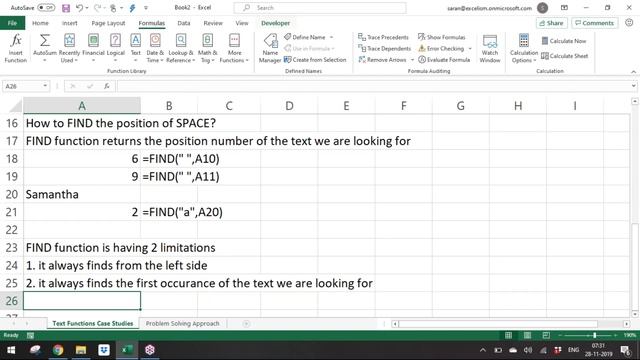The height and width of the screenshot is (360, 640).
Task: Open the Watch Window
Action: pos(490,48)
